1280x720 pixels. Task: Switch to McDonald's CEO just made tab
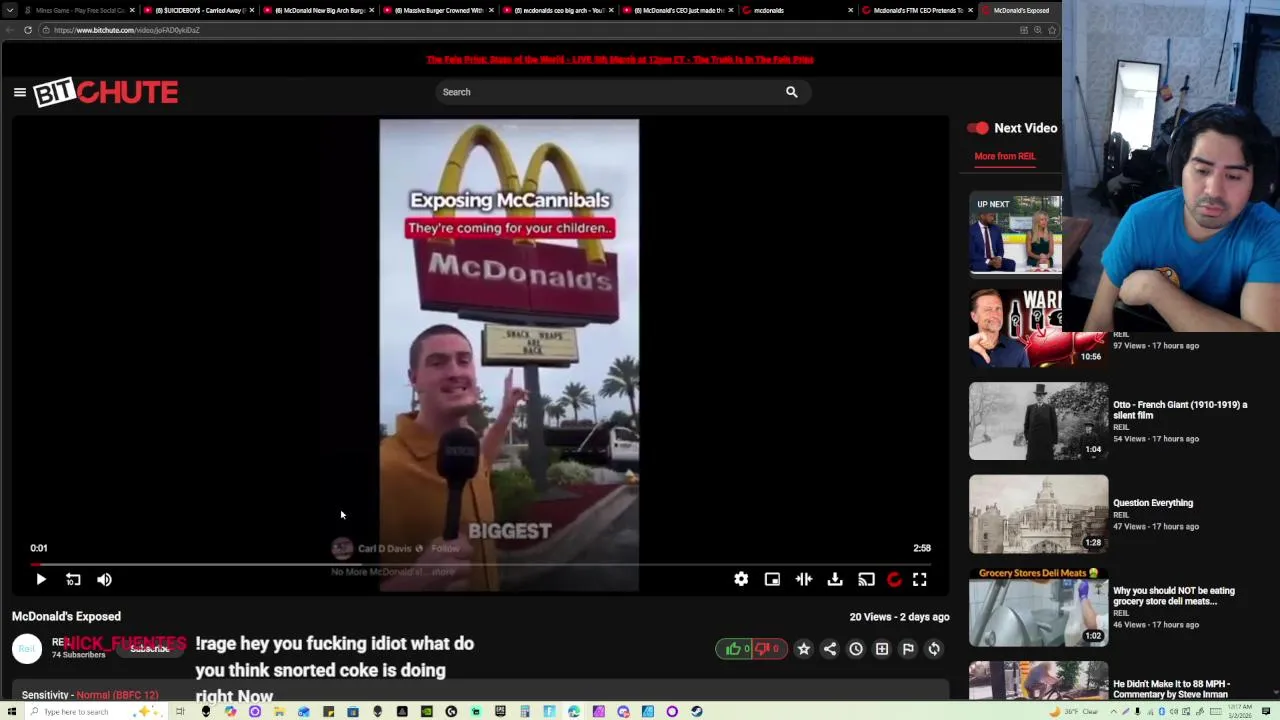click(678, 10)
